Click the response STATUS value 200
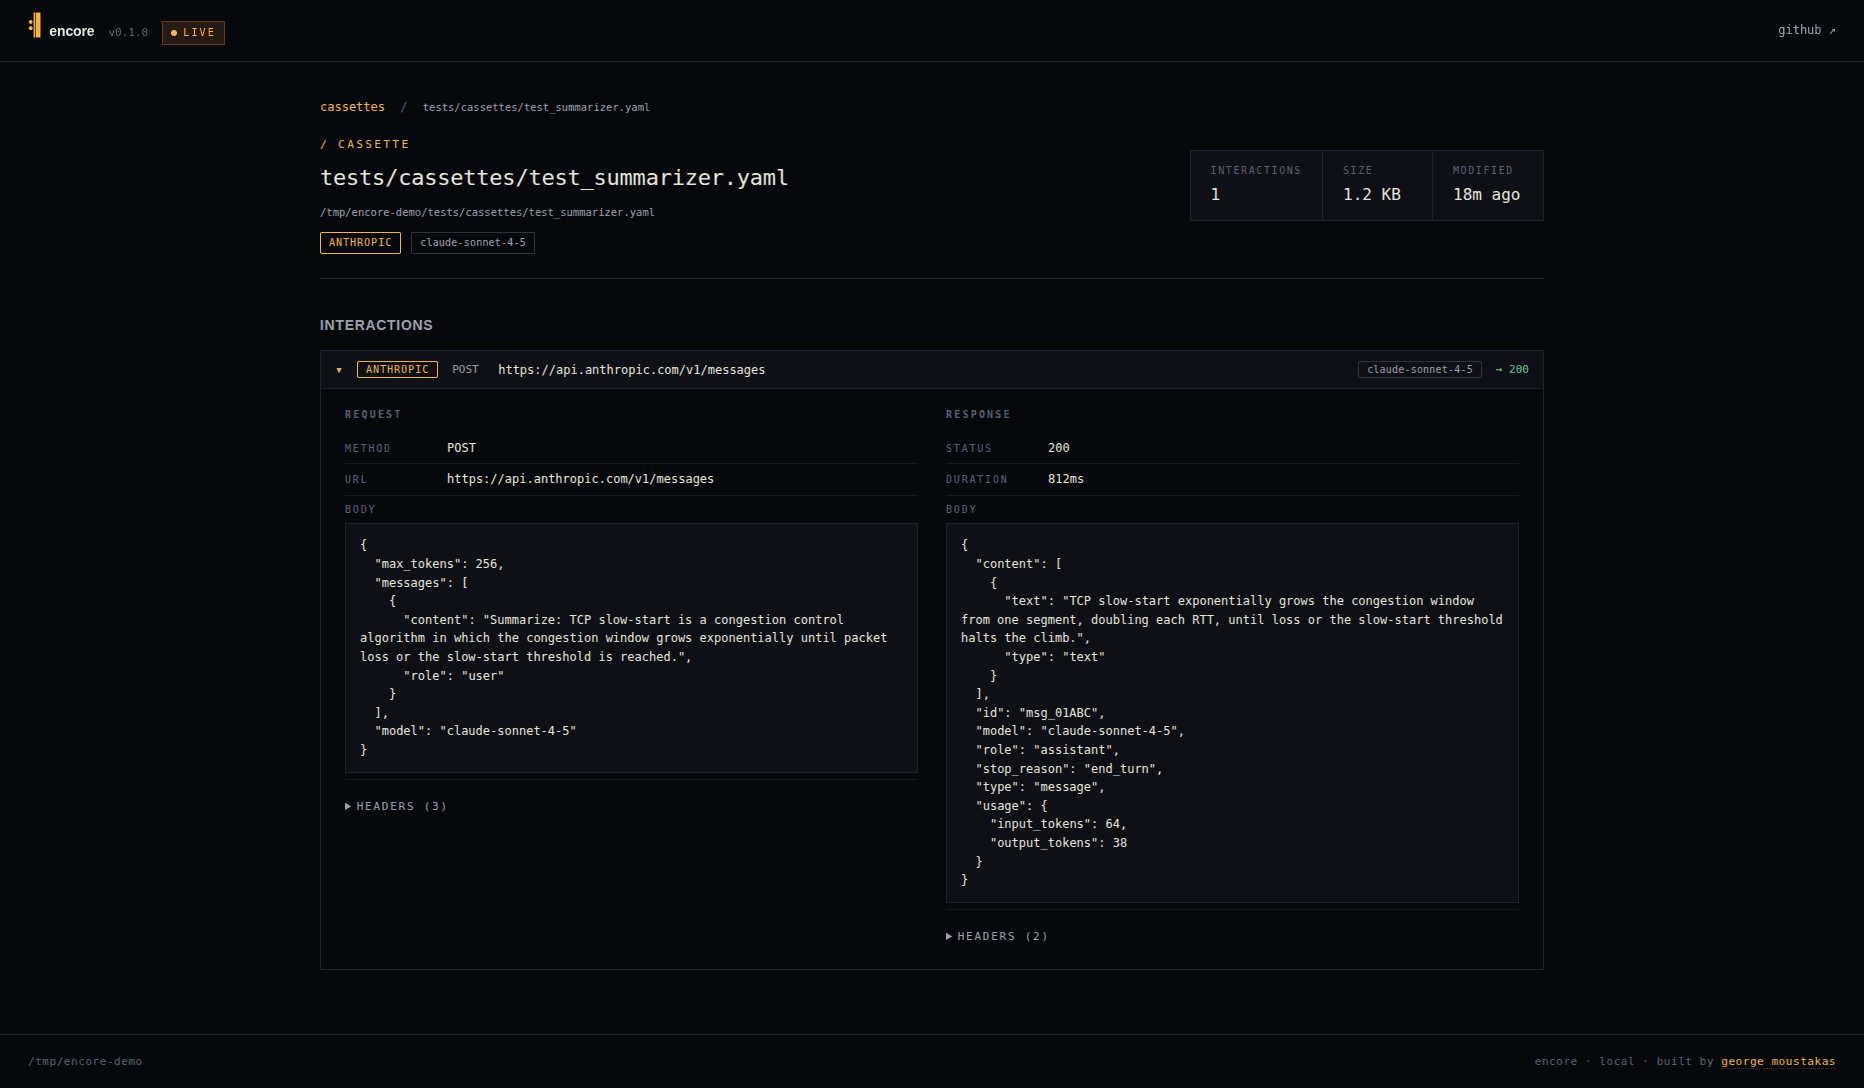Viewport: 1864px width, 1088px height. 1059,448
